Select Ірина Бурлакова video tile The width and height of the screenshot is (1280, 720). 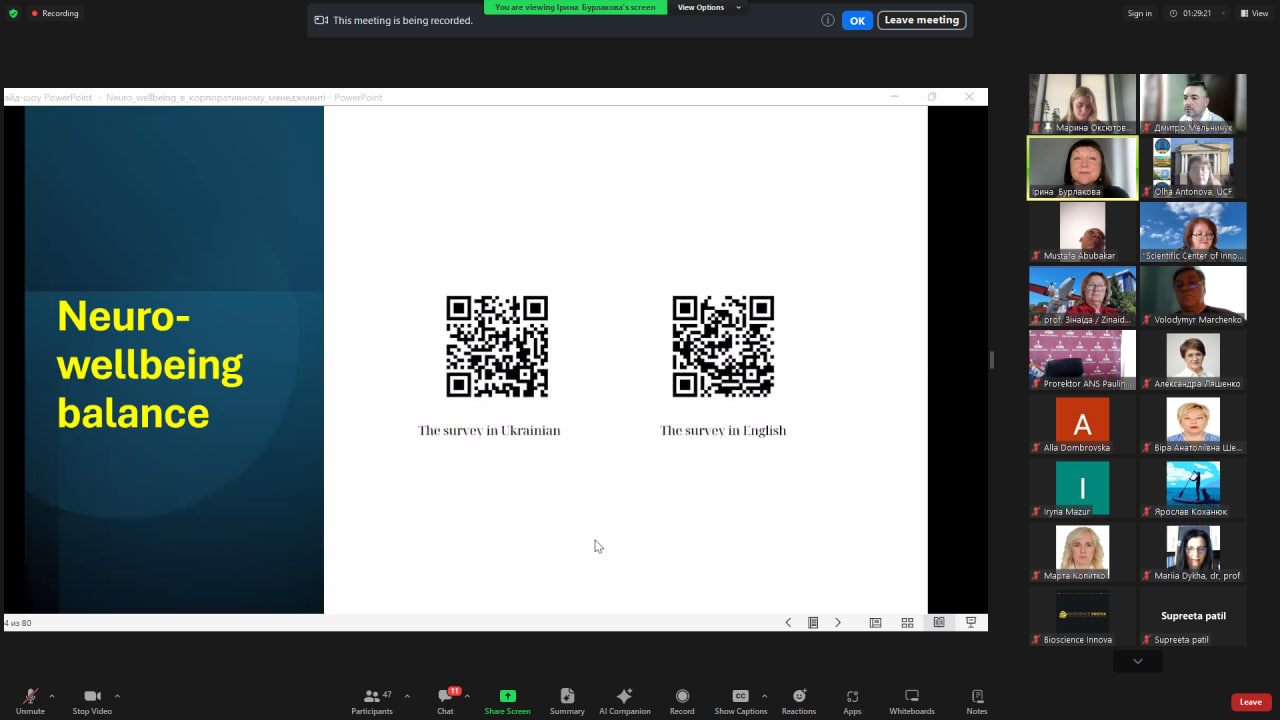click(x=1083, y=168)
